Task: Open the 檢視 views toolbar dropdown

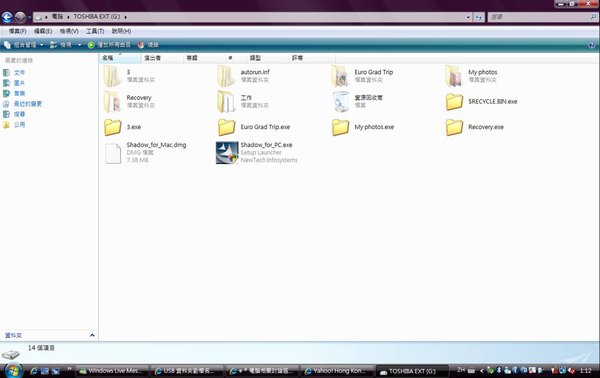Action: tap(80, 45)
